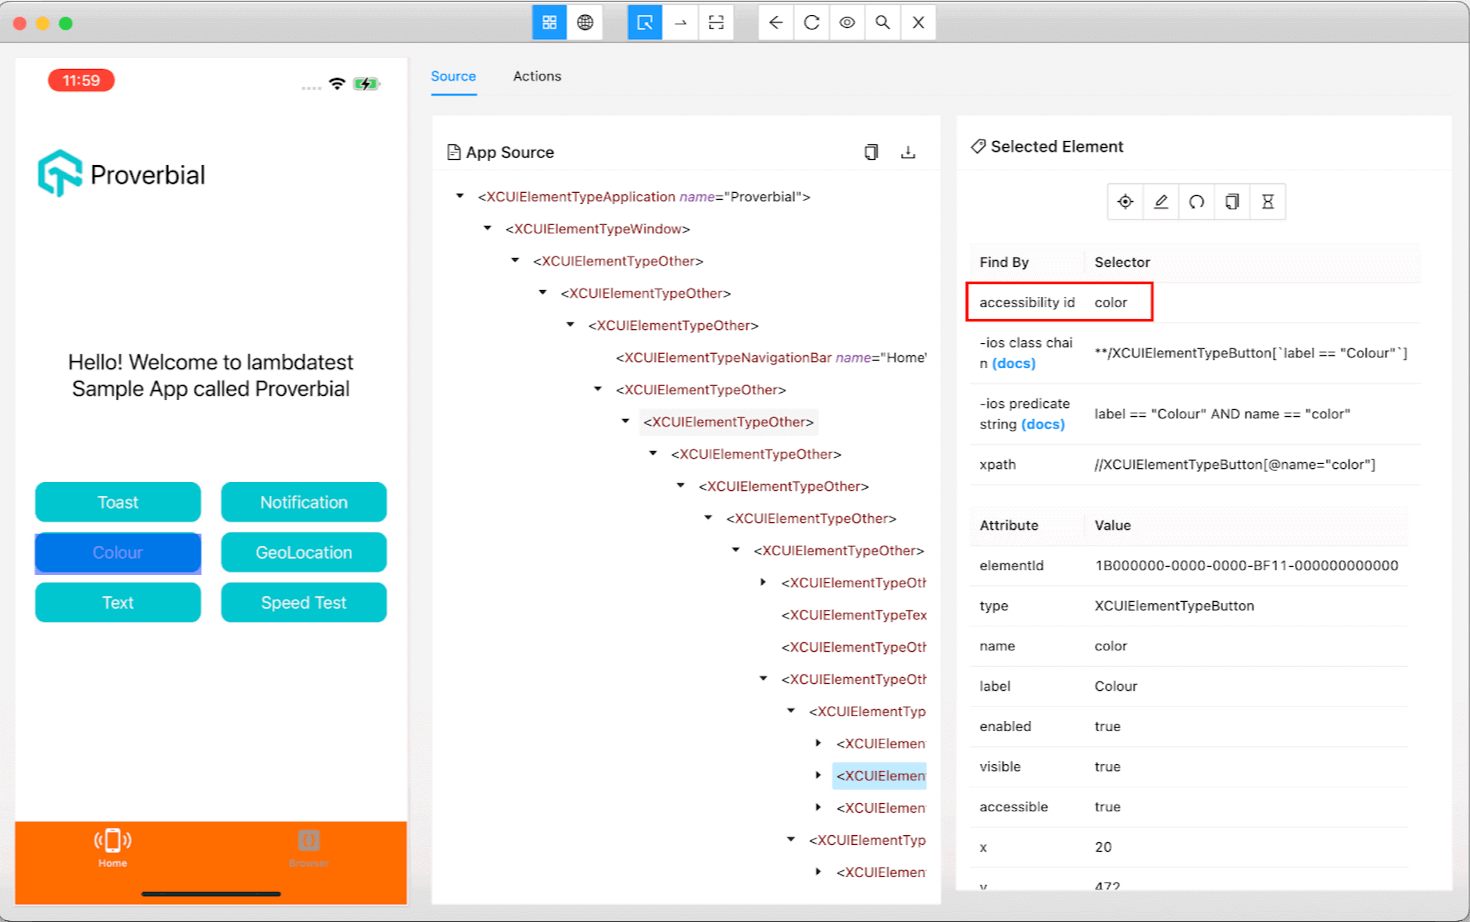This screenshot has height=922, width=1470.
Task: Download the app source via download icon
Action: tap(908, 151)
